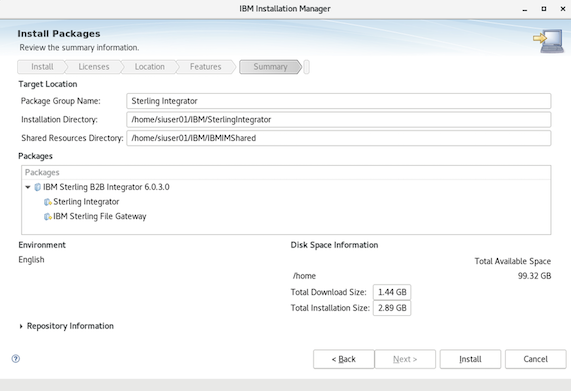This screenshot has height=391, width=571.
Task: Collapse the IBM Sterling B2B Integrator 6.0.3.0 tree
Action: pyautogui.click(x=28, y=187)
